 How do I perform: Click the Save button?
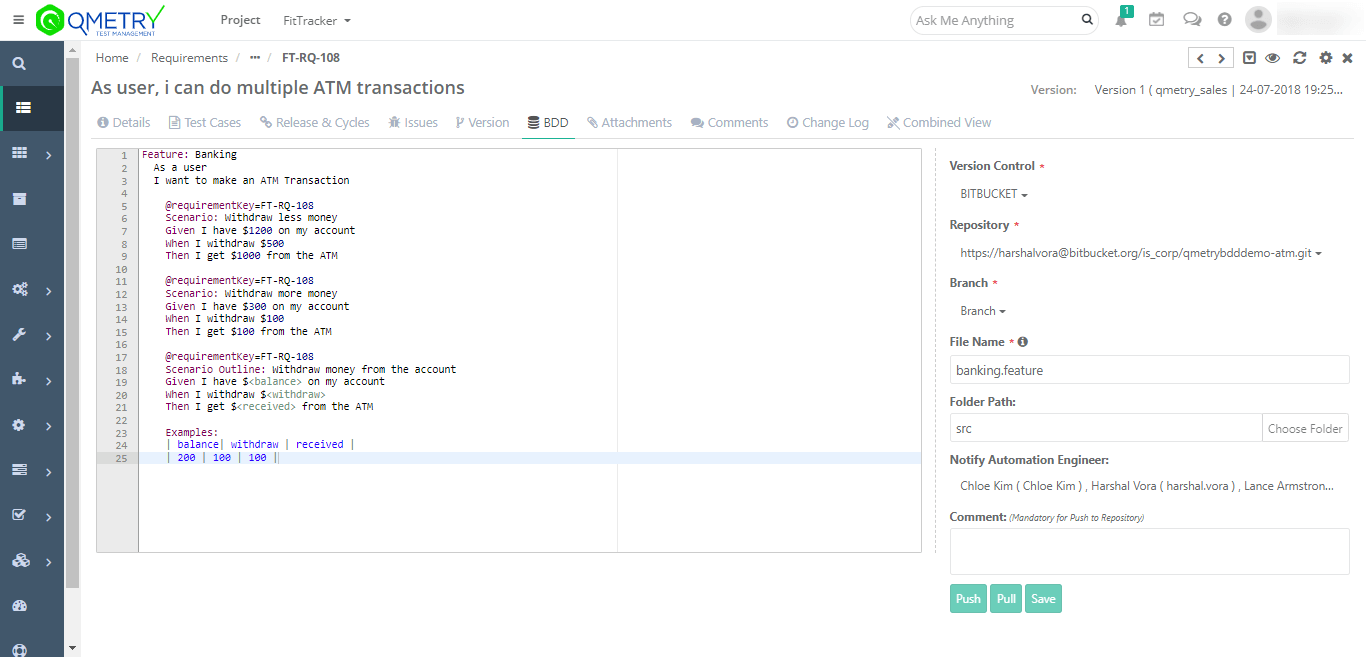(x=1043, y=599)
